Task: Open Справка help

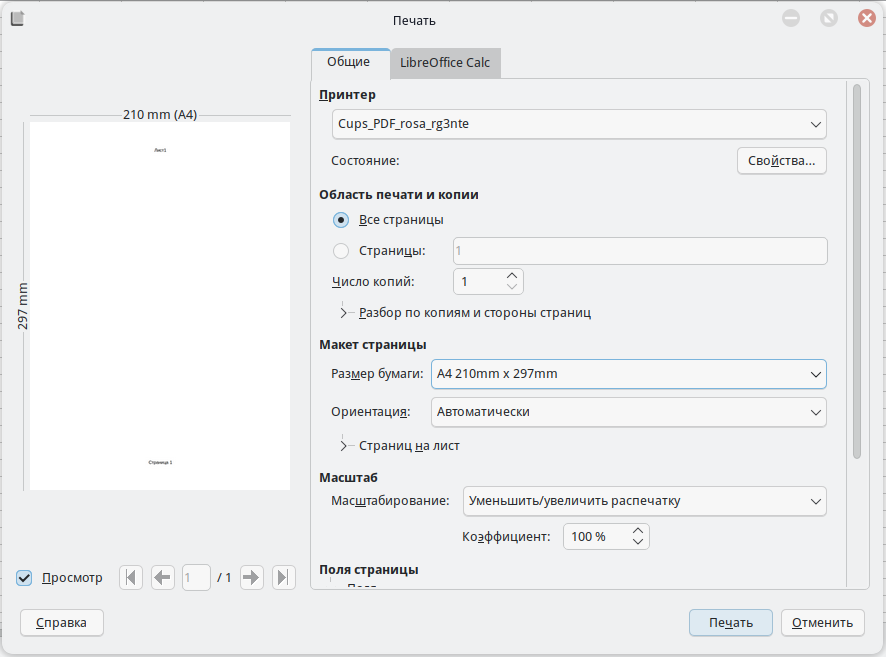Action: click(62, 623)
